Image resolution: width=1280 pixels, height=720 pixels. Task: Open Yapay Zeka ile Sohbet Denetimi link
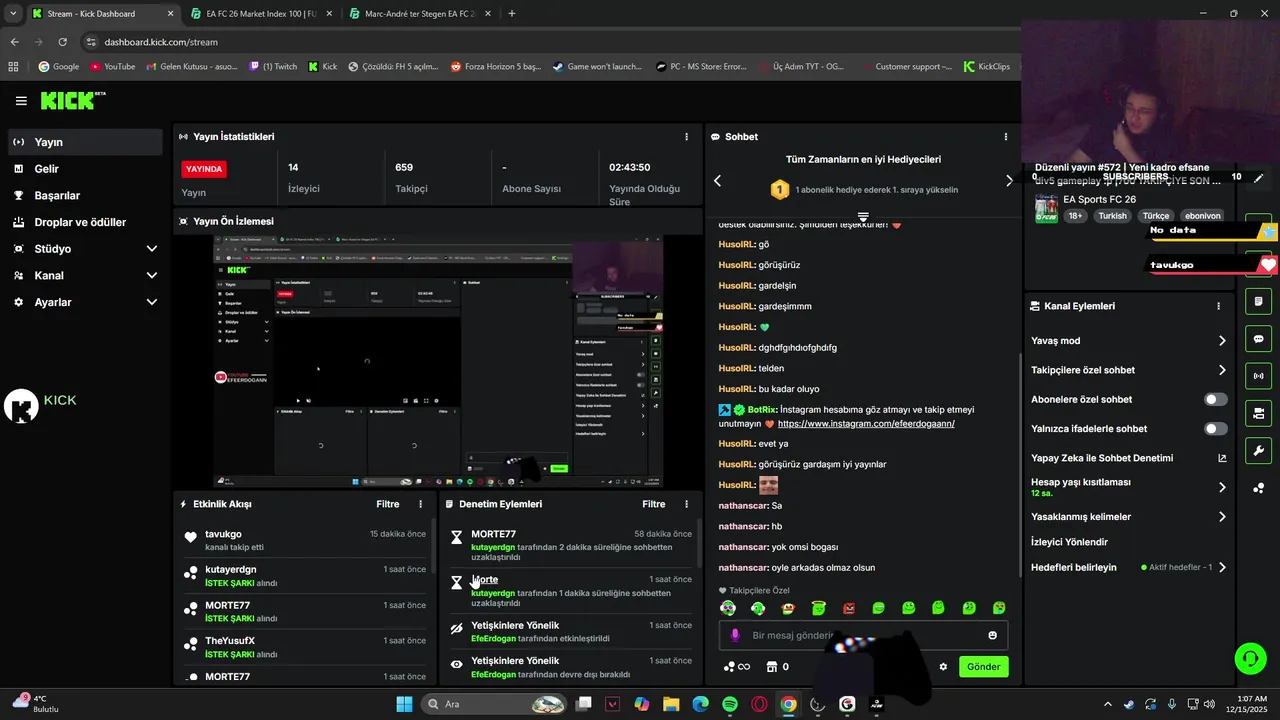(x=1130, y=458)
